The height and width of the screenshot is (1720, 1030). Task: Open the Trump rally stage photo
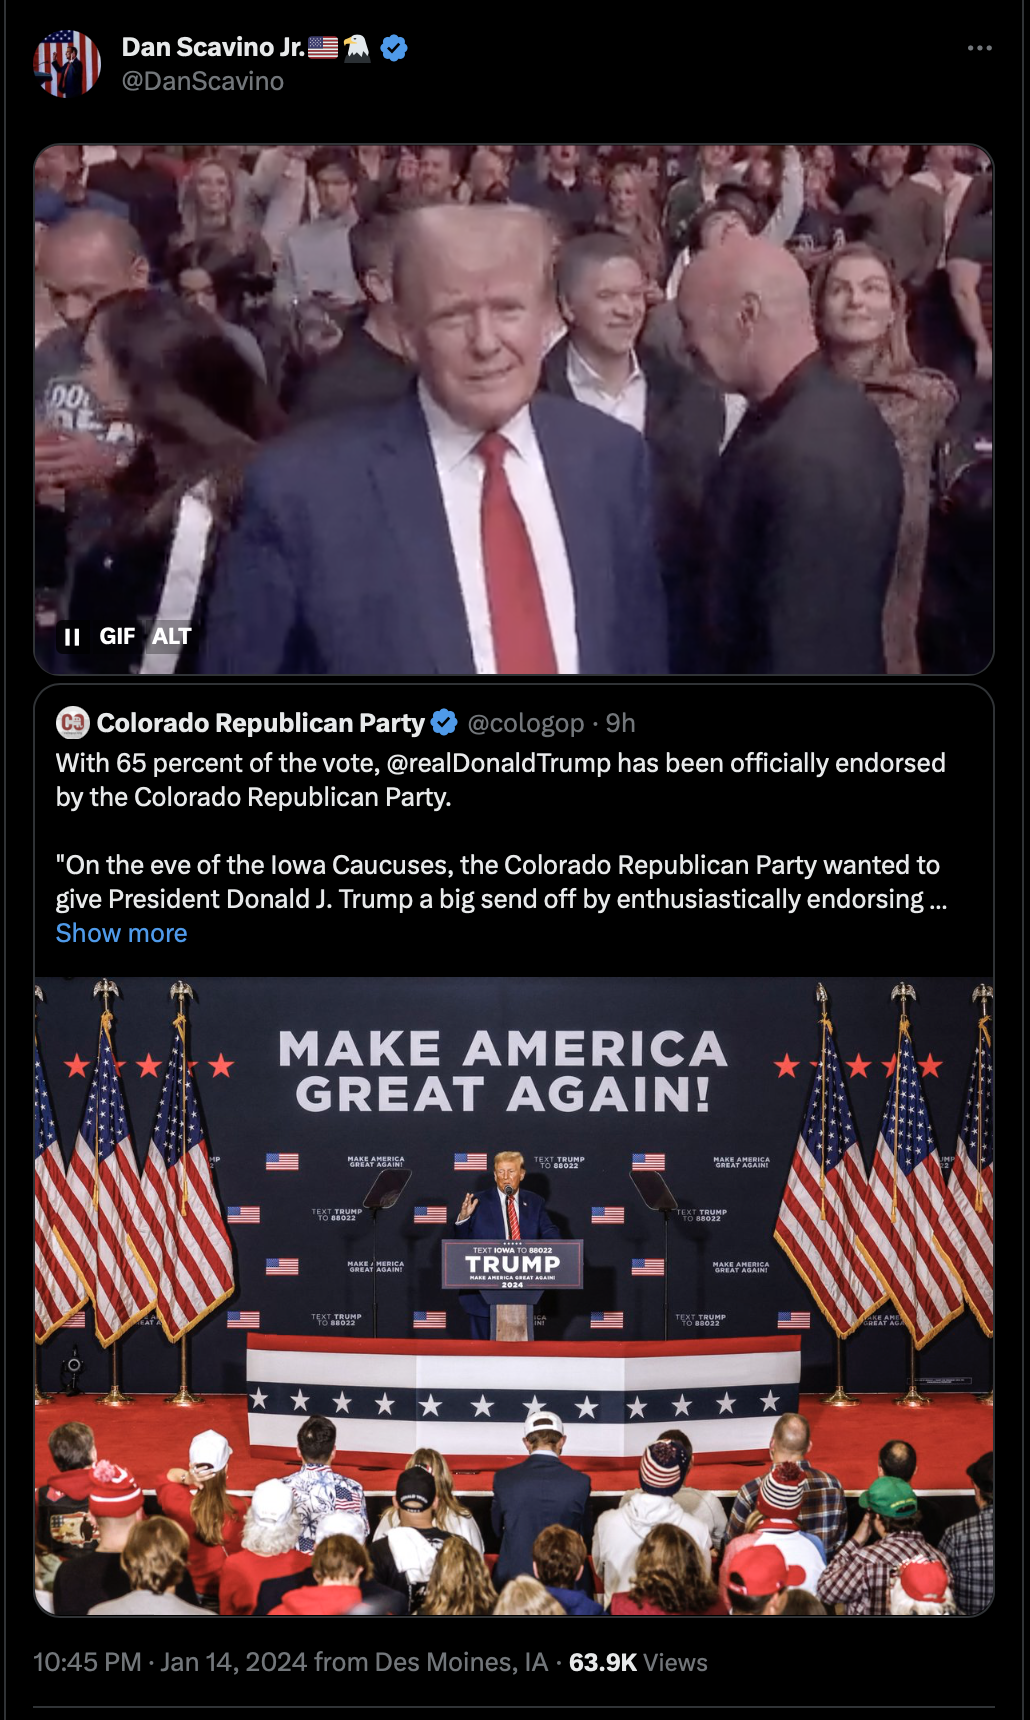click(514, 1296)
